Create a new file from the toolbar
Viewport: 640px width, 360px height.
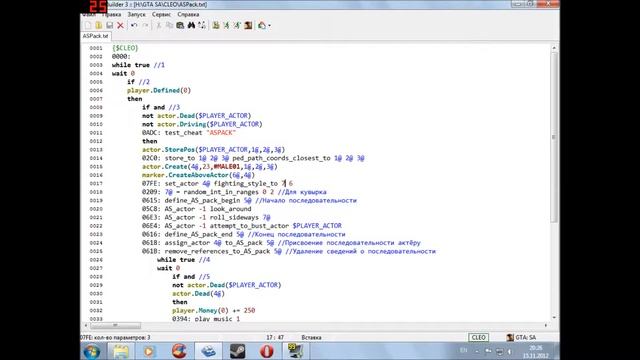(x=88, y=25)
